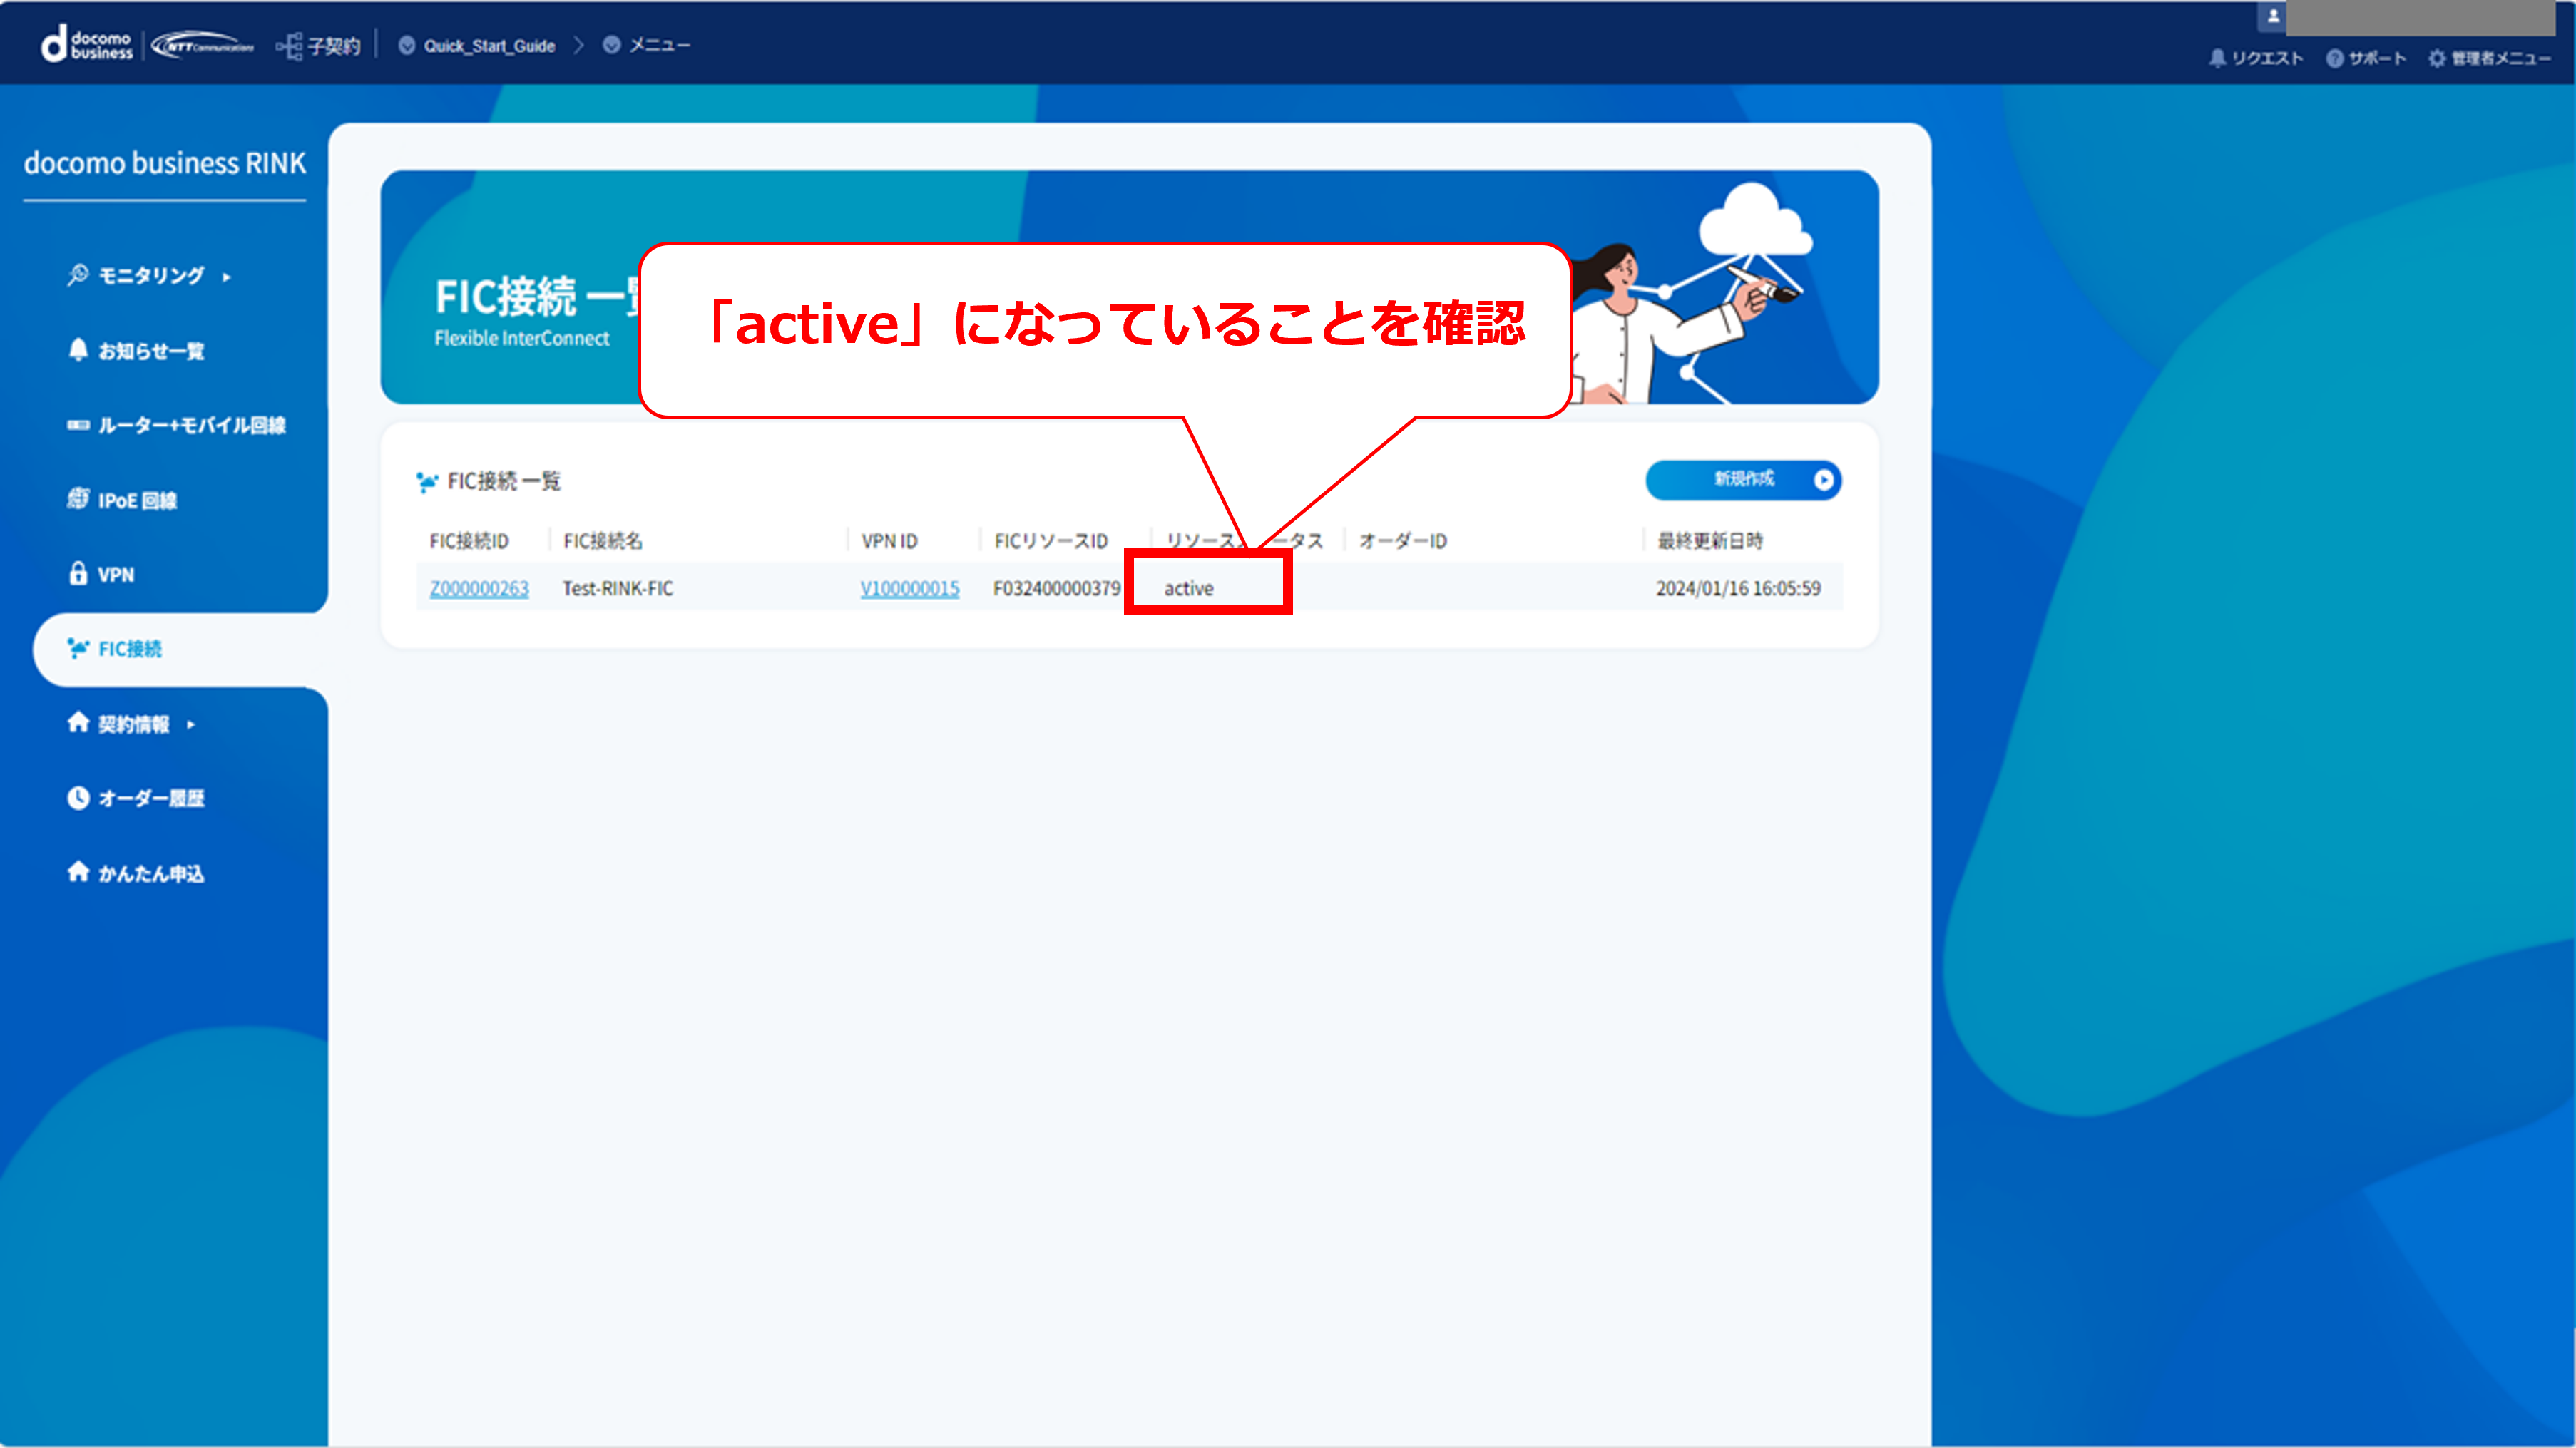Select FIC接続 in sidebar
Screen dimensions: 2576x1448
(x=130, y=649)
